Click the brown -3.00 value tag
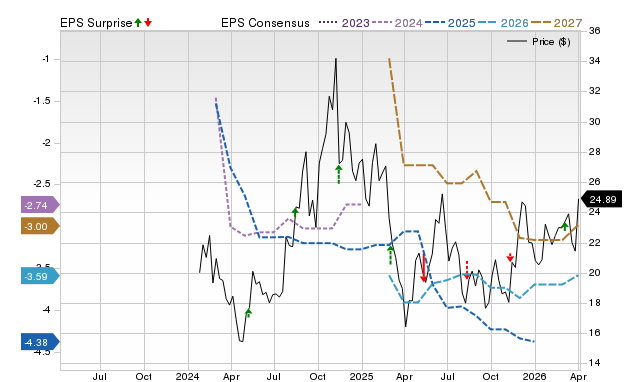The height and width of the screenshot is (382, 640). tap(40, 226)
